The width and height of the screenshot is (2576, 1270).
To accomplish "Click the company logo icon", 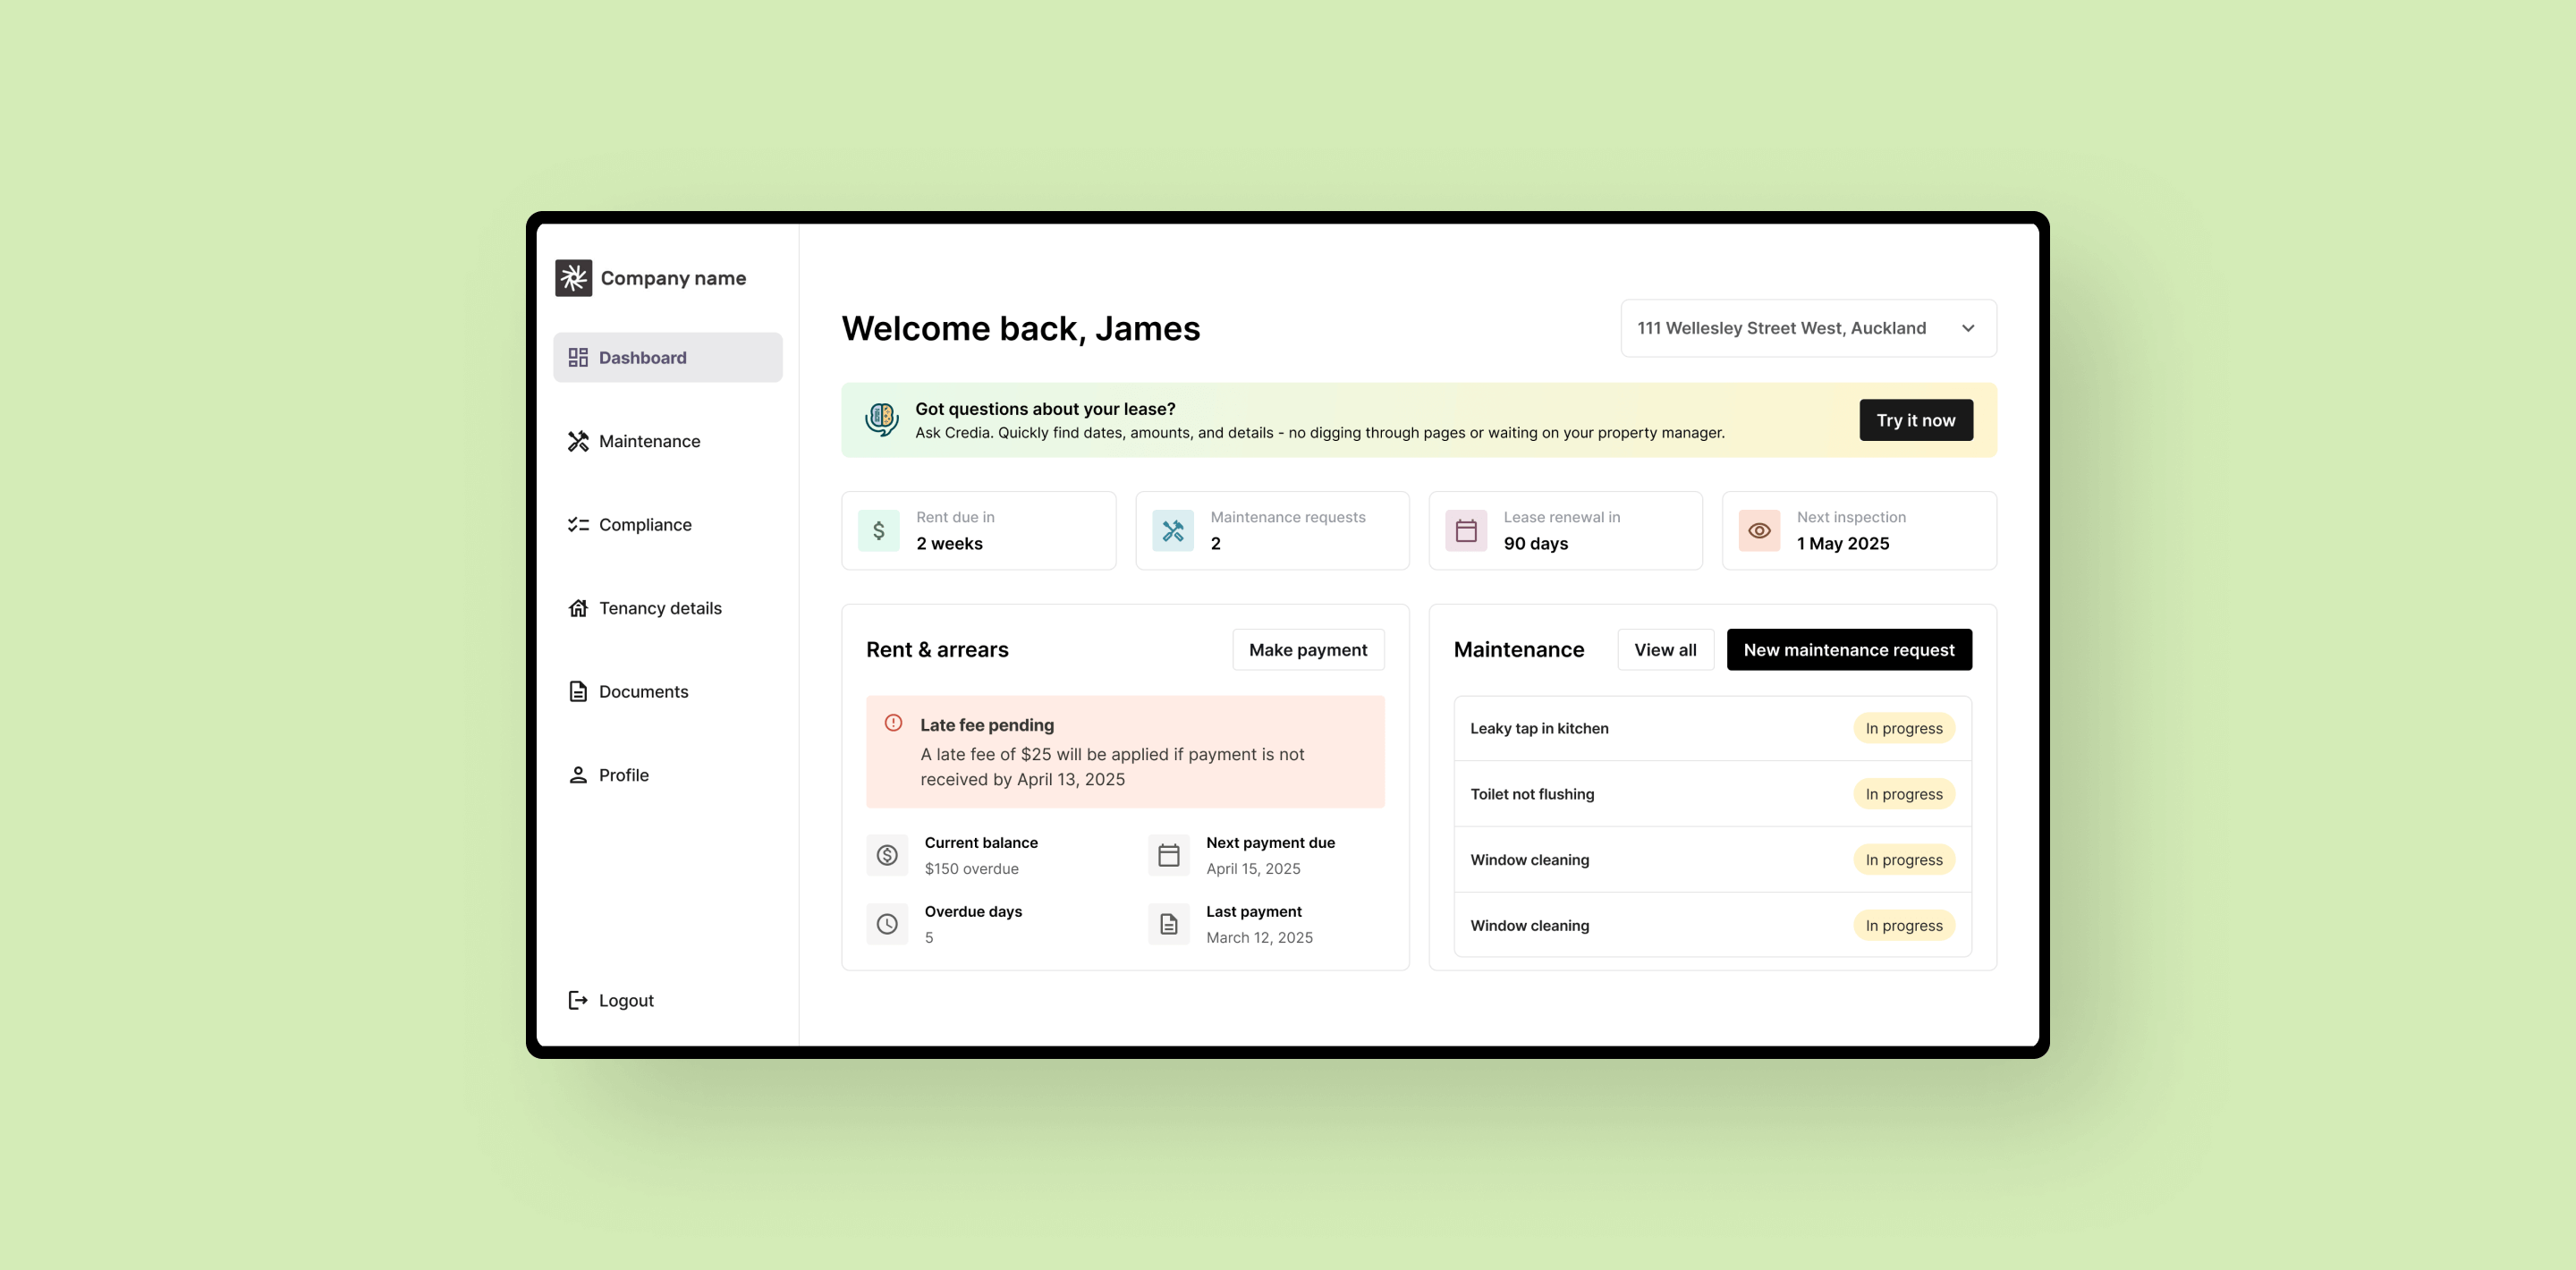I will 573,278.
